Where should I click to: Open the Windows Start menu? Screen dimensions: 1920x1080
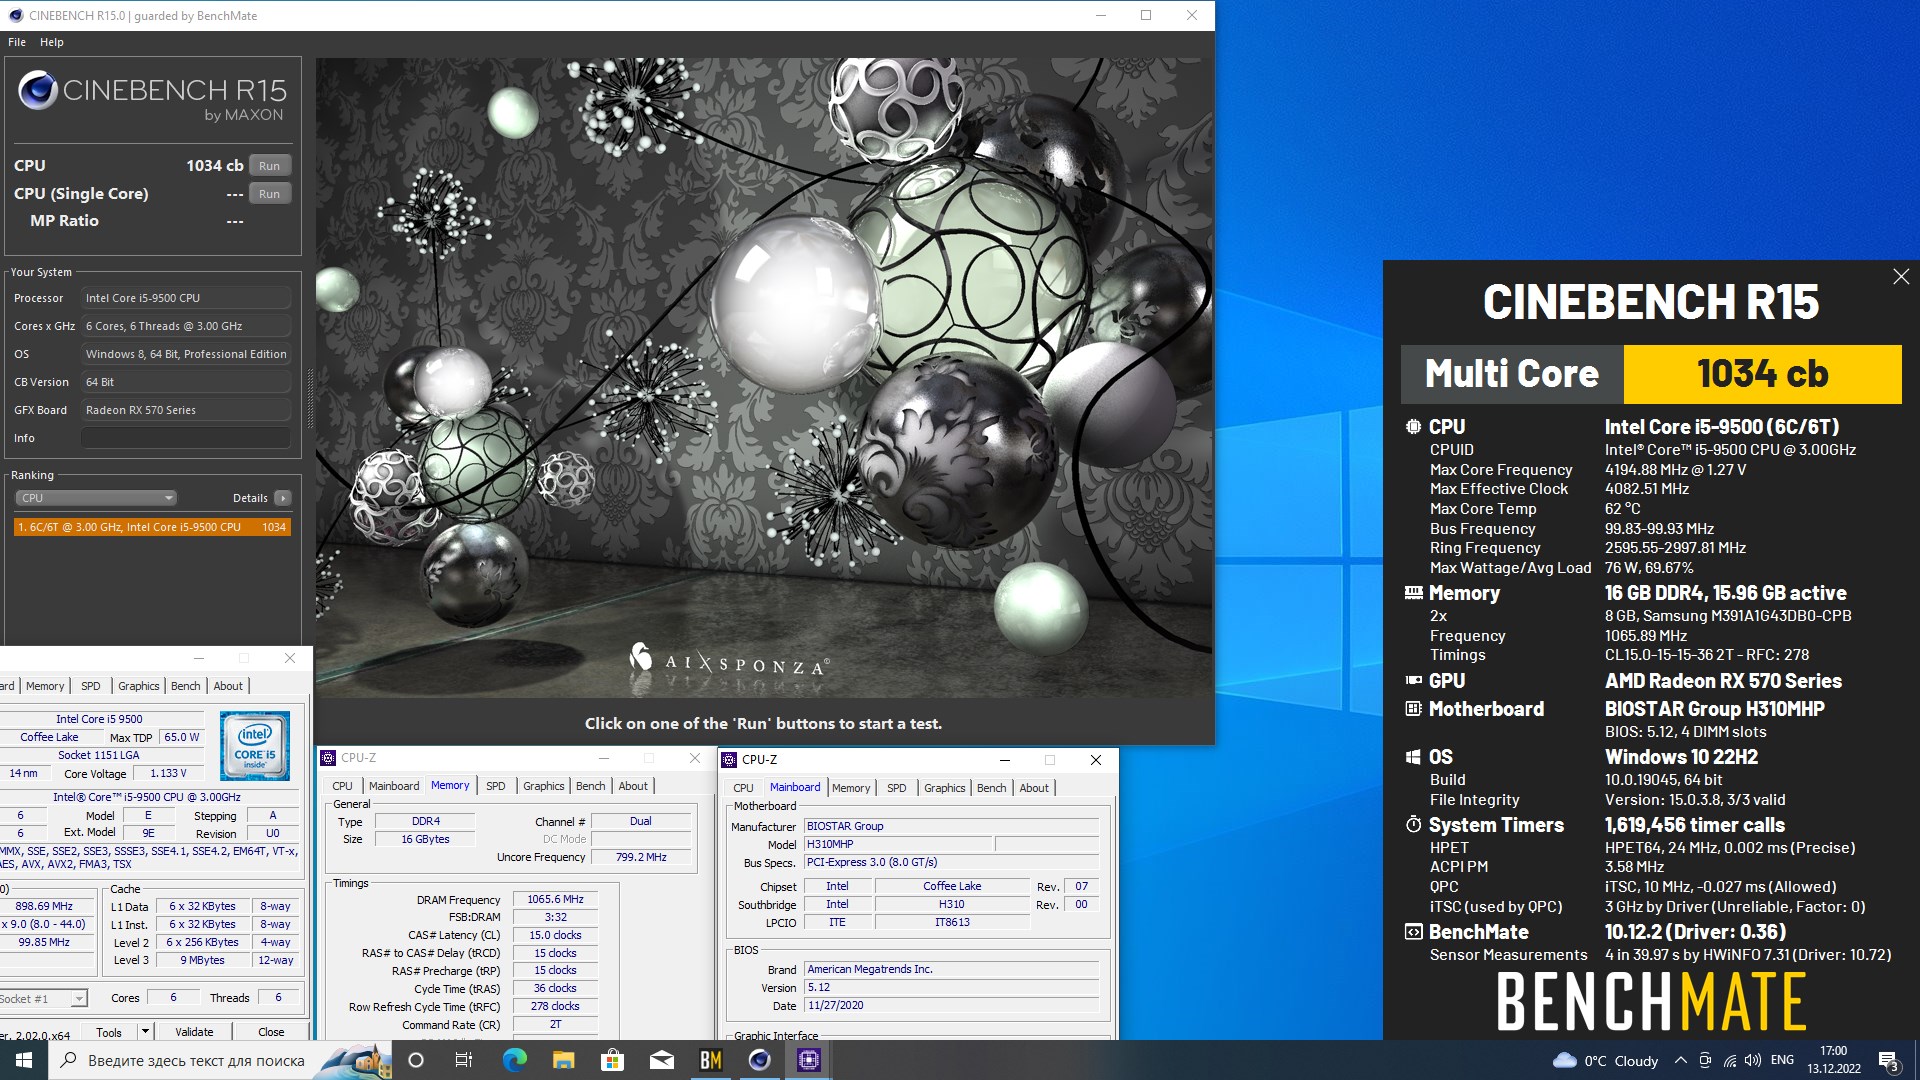[24, 1060]
